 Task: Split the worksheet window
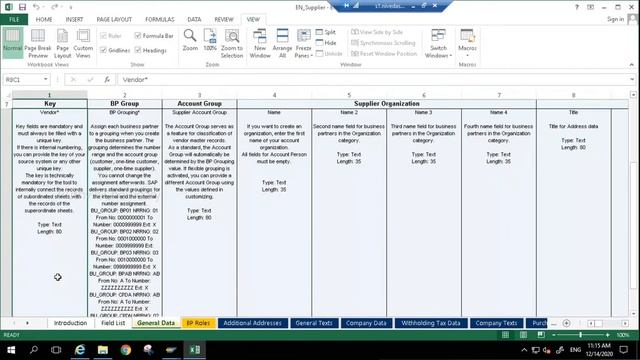click(326, 32)
